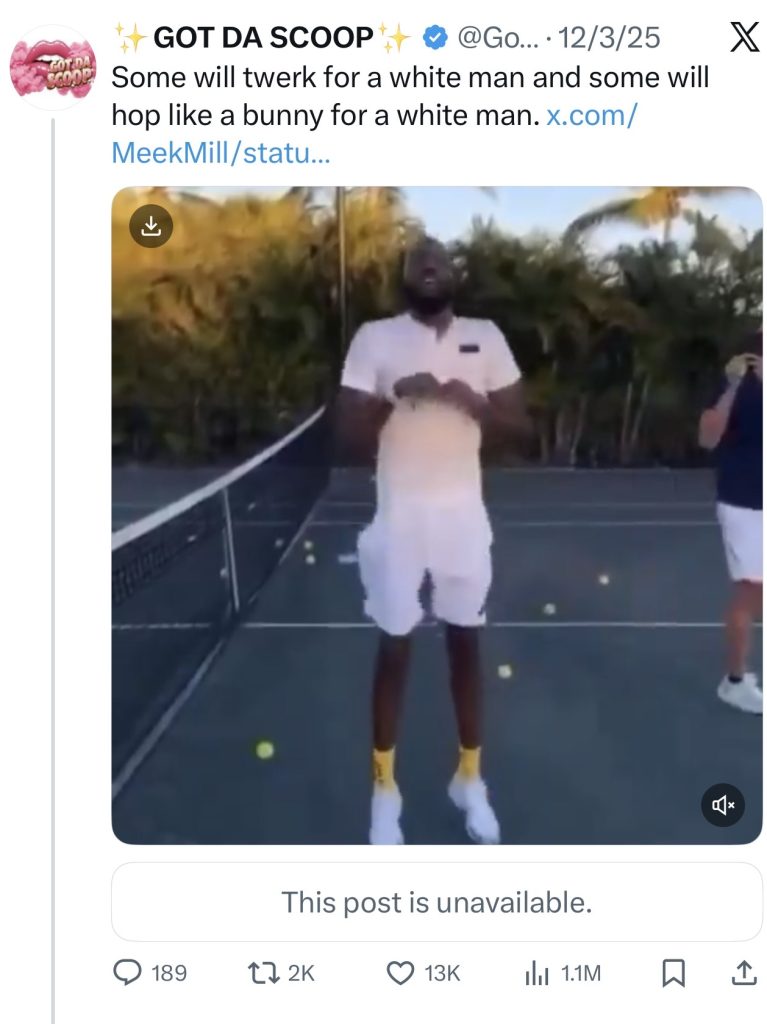Click the 13K likes count
The image size is (767, 1024).
(x=442, y=972)
